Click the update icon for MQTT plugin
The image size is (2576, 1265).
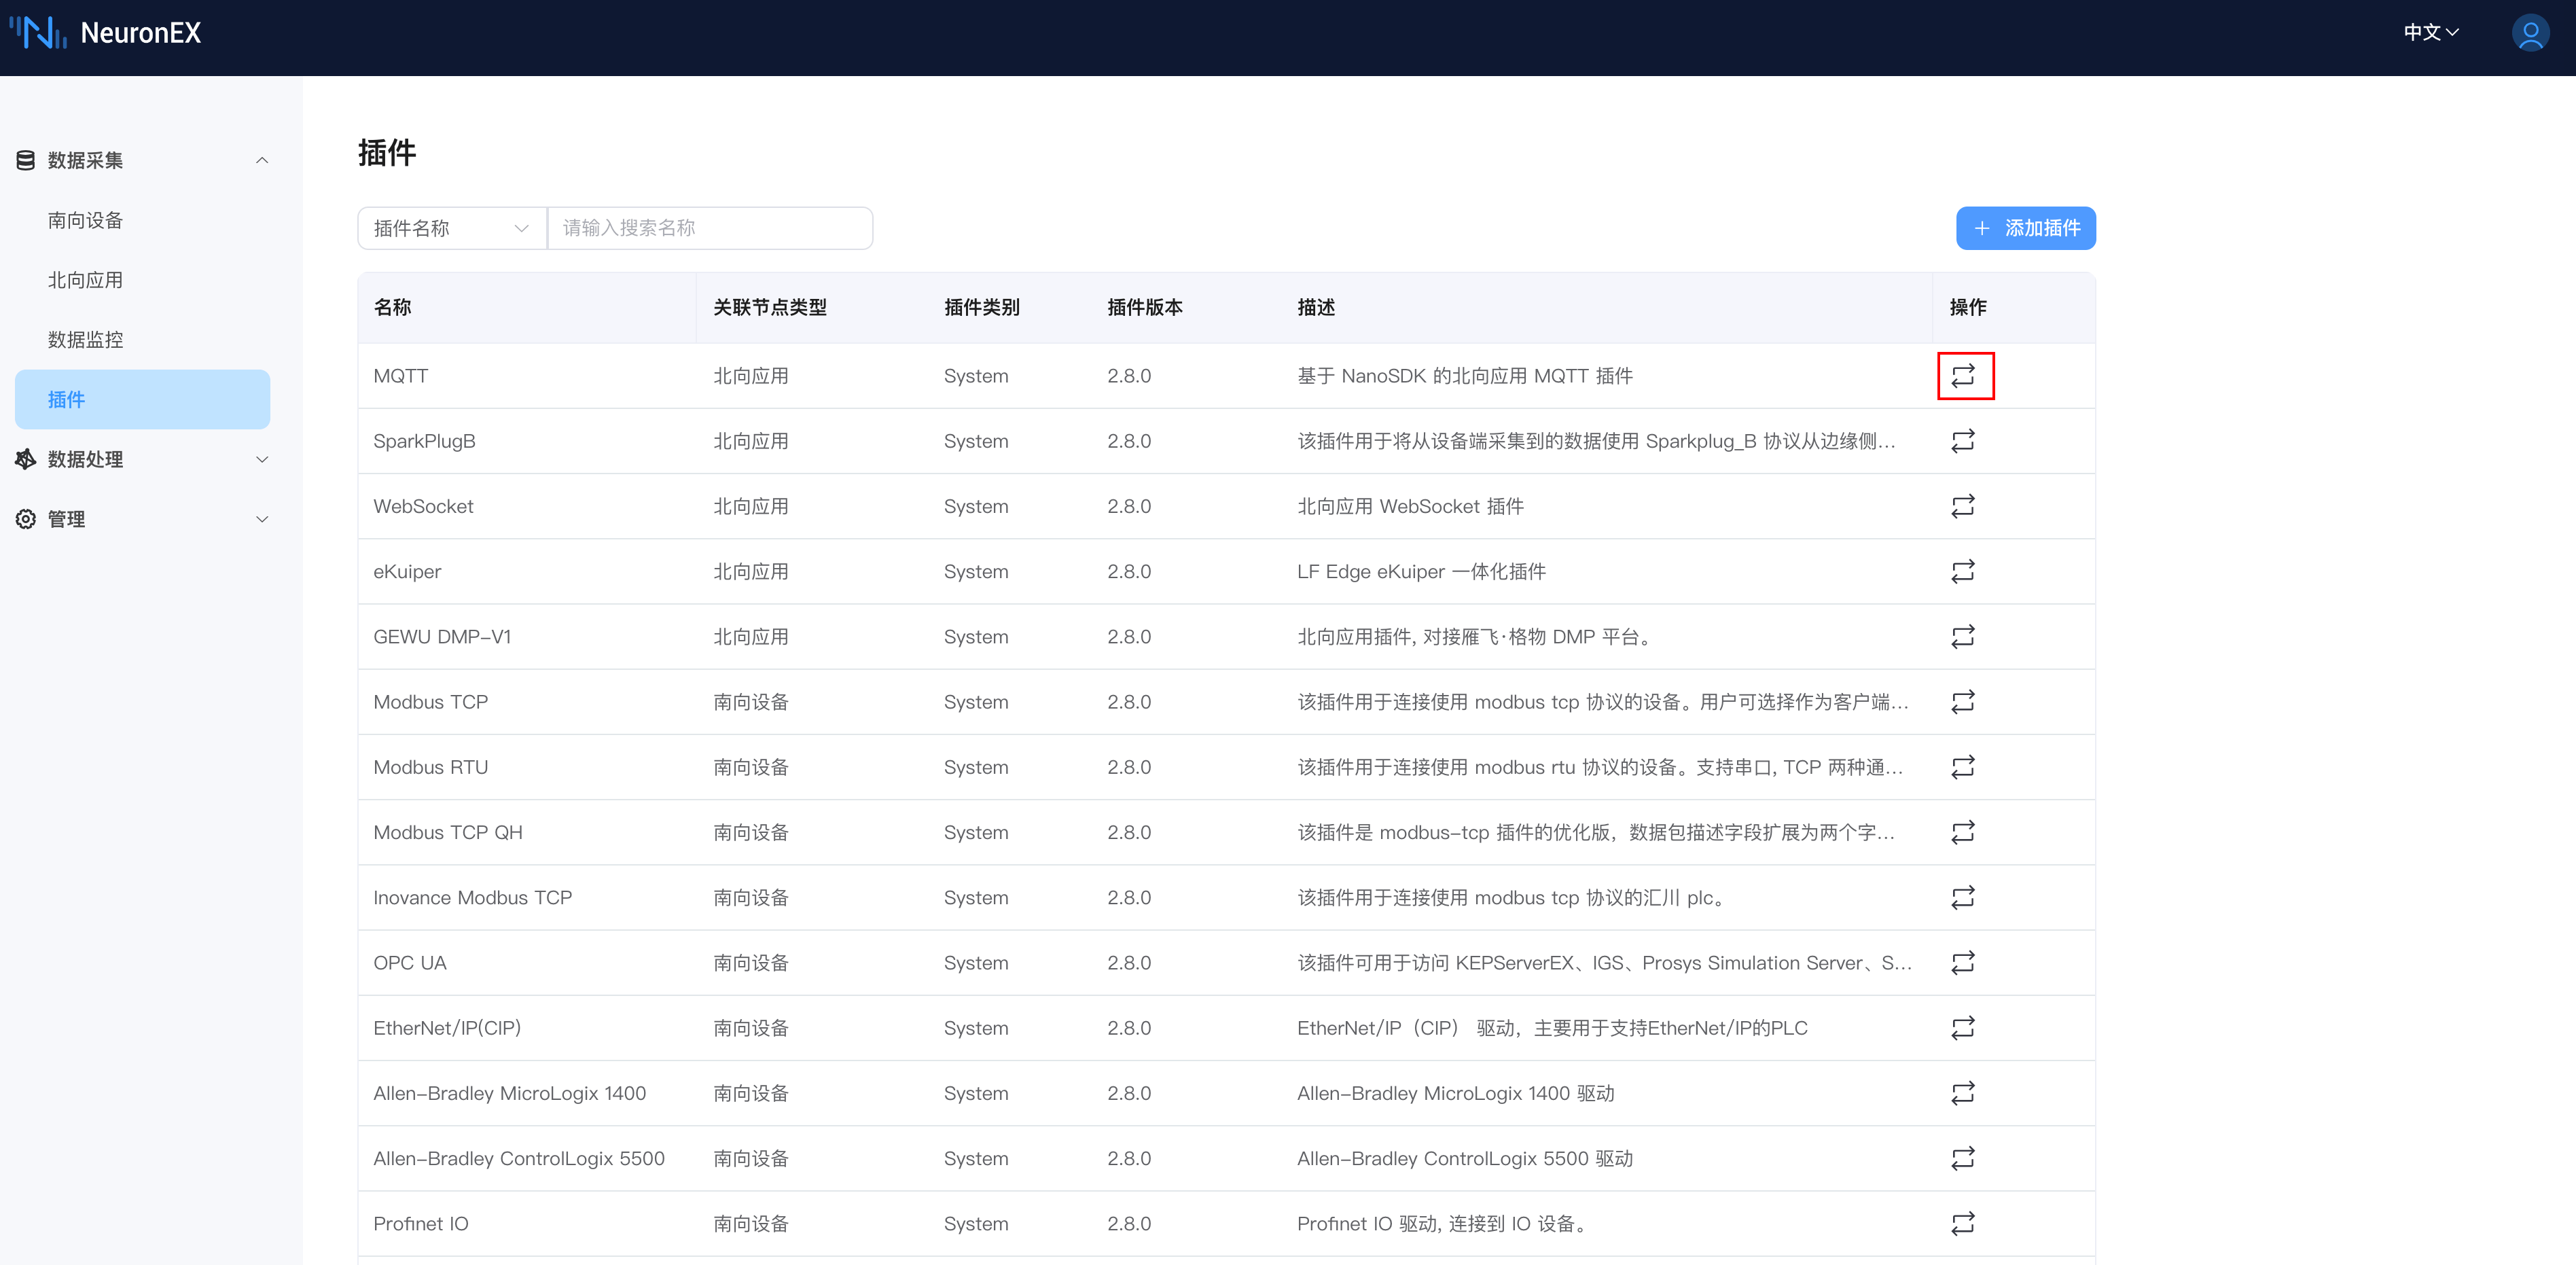point(1962,376)
